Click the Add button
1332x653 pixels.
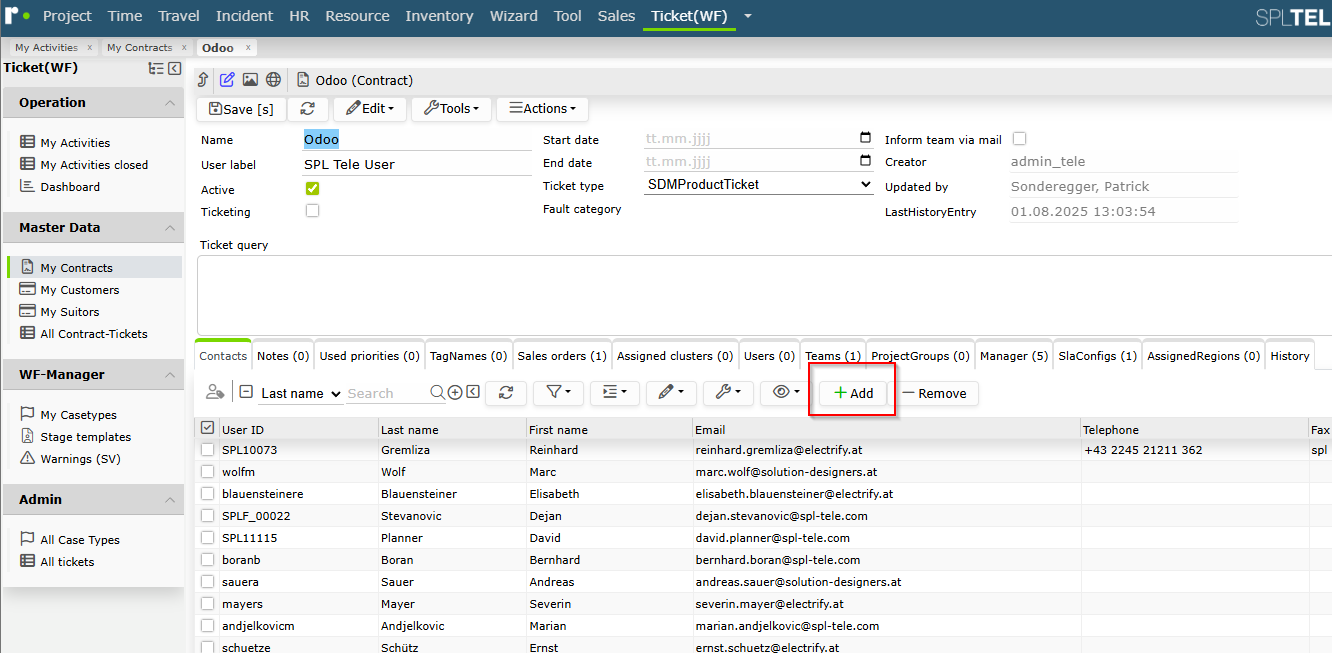pyautogui.click(x=853, y=393)
